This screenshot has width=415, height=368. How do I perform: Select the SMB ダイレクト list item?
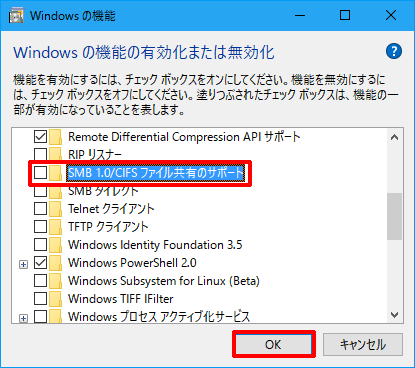point(103,191)
